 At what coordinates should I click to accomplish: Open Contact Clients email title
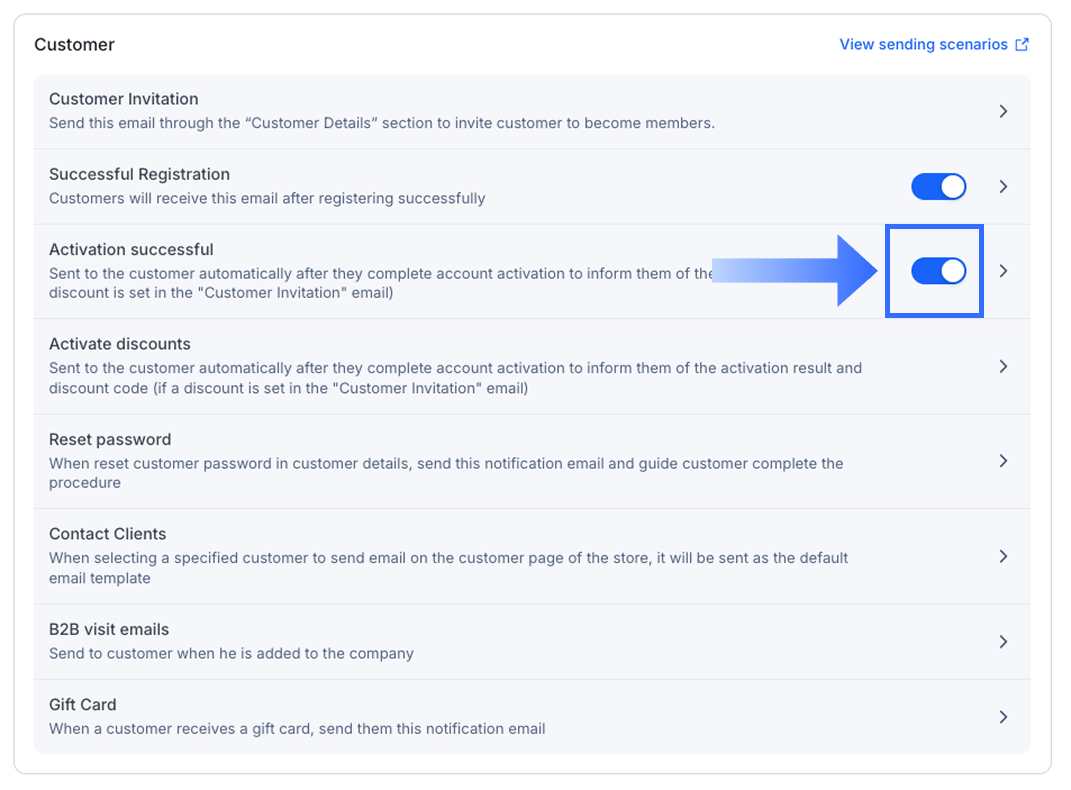click(107, 534)
